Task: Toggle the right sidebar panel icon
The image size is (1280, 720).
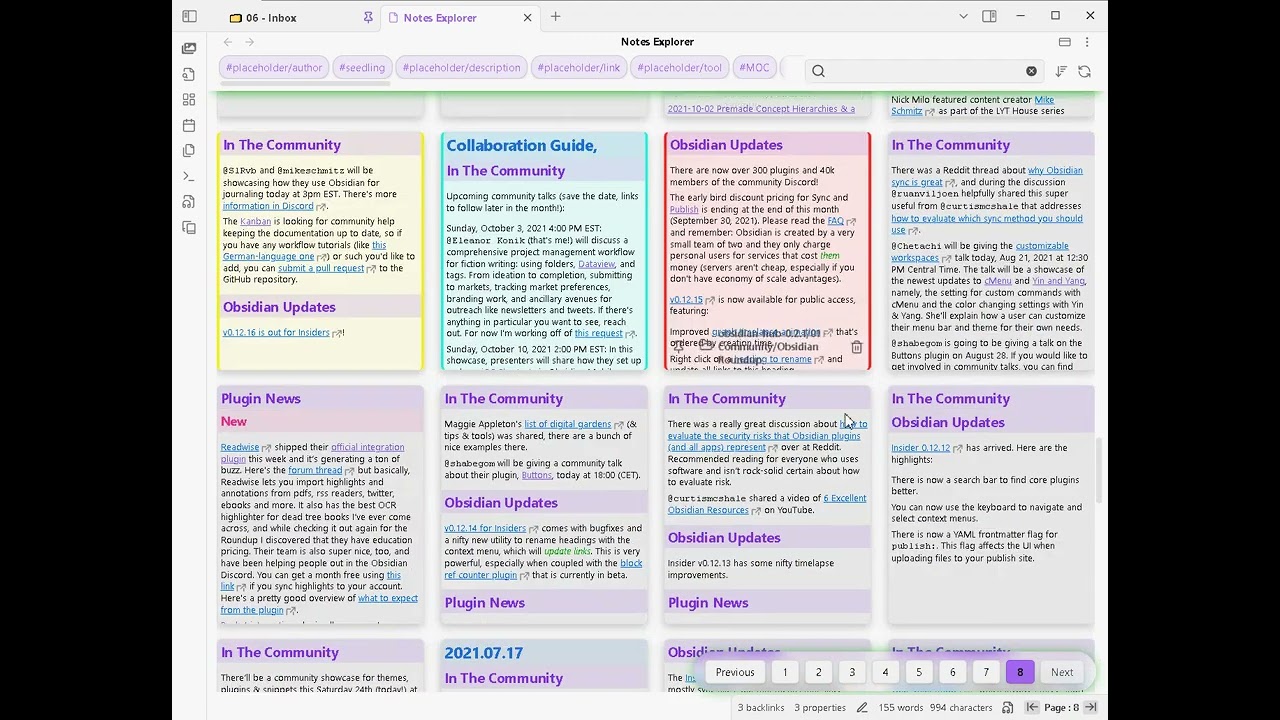Action: point(989,16)
